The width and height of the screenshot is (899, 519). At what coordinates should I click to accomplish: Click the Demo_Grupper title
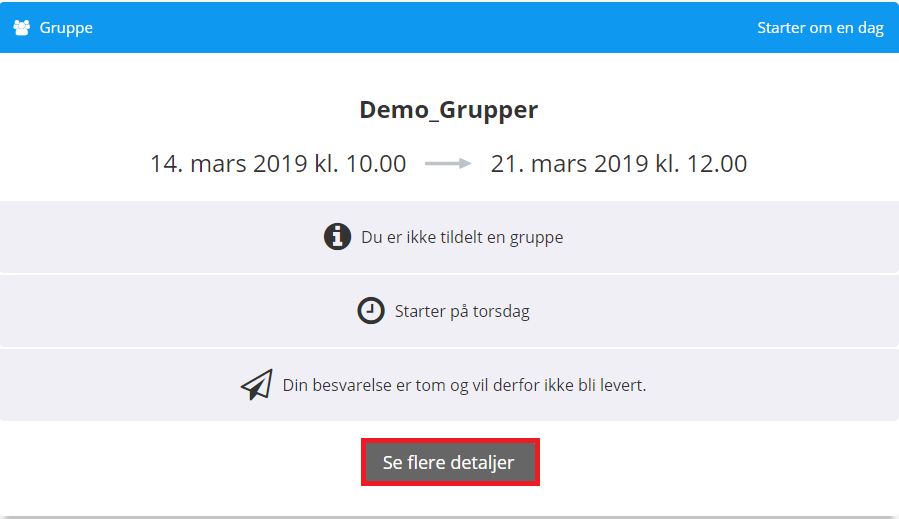click(x=449, y=110)
